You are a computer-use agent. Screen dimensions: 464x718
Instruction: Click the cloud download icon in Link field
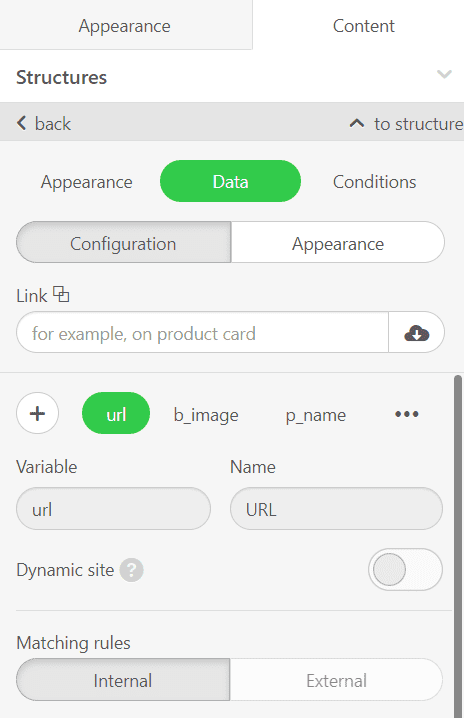416,333
